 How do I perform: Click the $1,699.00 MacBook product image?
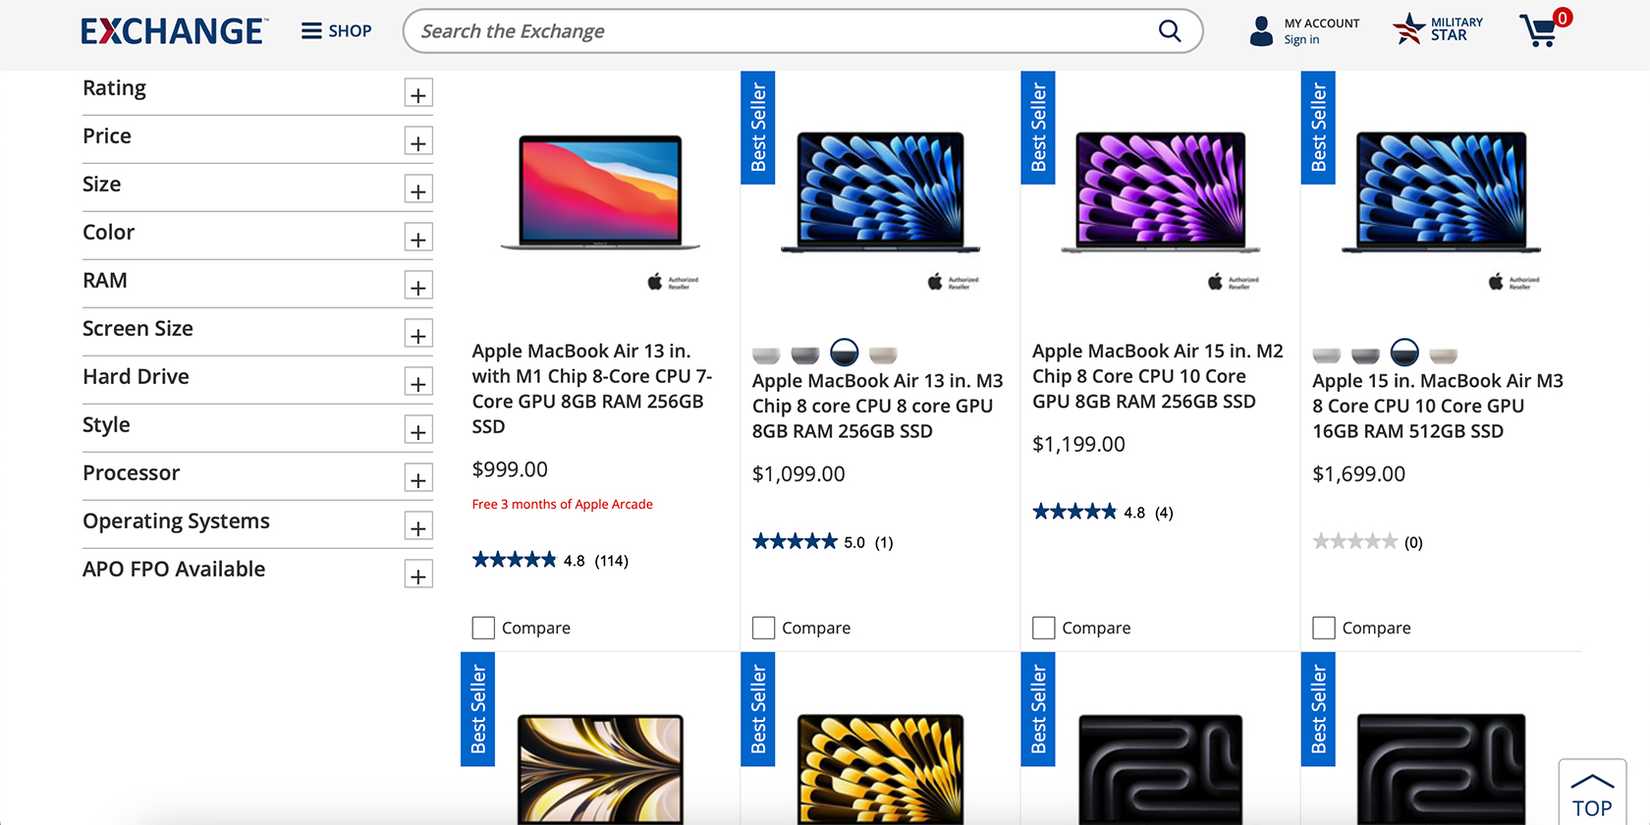coord(1440,191)
